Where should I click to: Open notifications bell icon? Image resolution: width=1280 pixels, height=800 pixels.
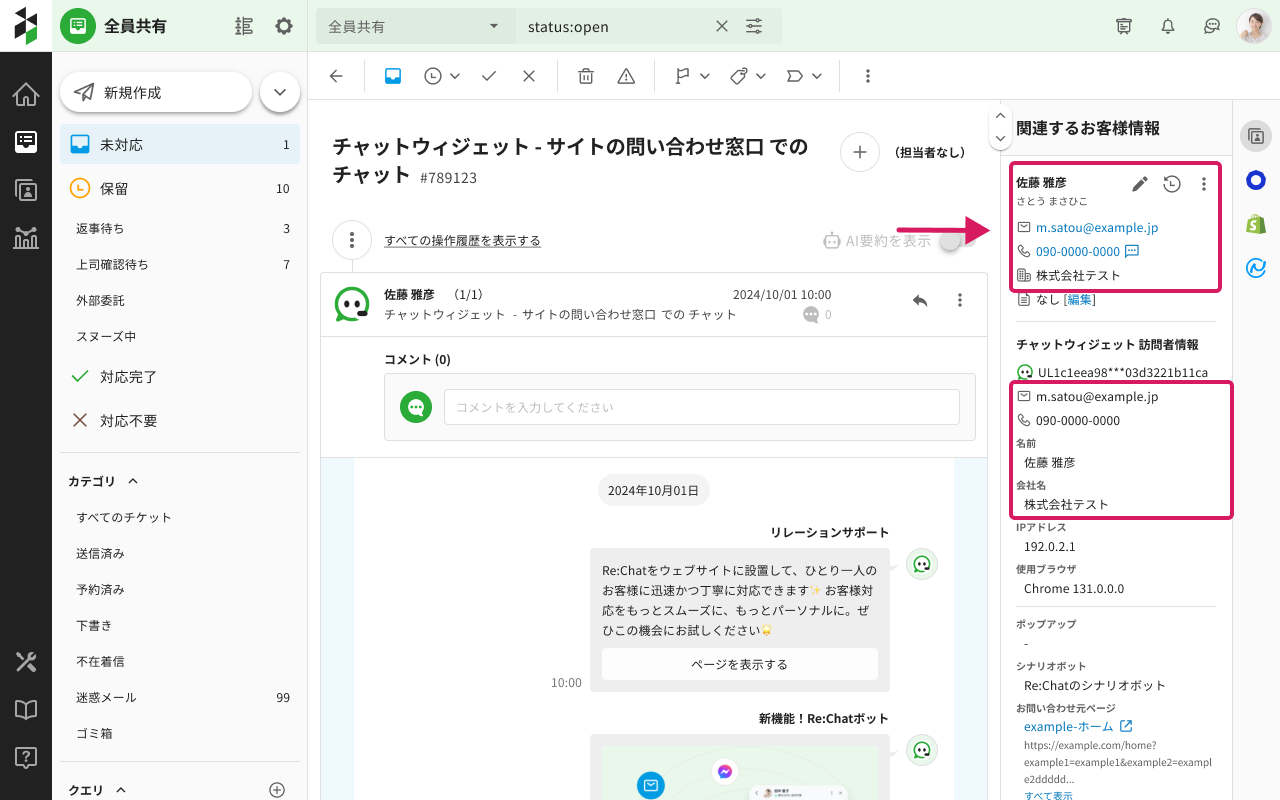tap(1168, 26)
